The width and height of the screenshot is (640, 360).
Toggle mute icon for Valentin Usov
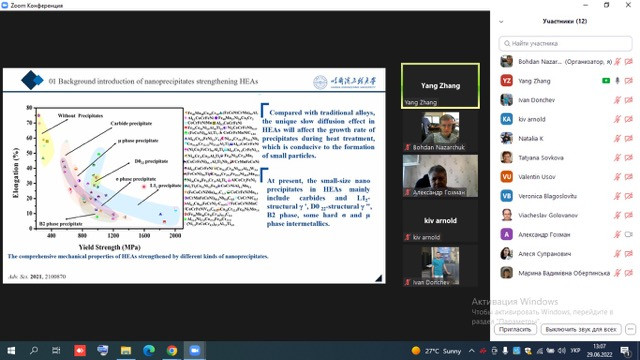tap(617, 177)
